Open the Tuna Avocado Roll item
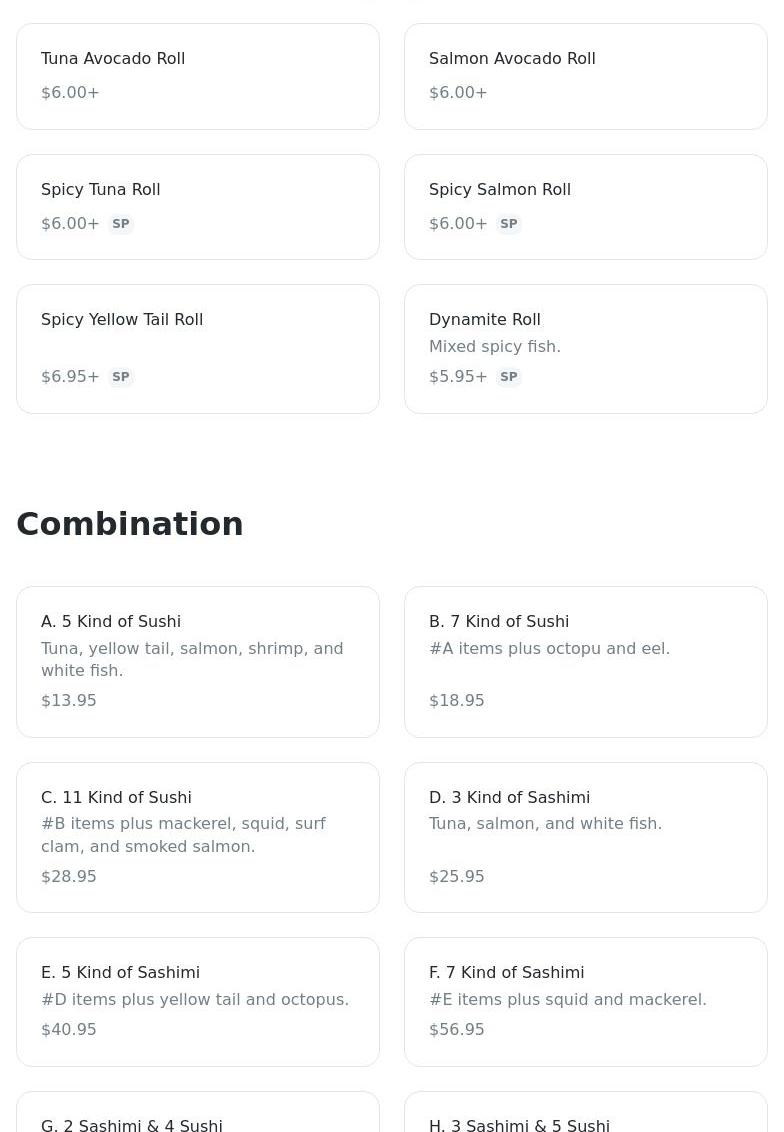This screenshot has width=784, height=1132. click(198, 76)
